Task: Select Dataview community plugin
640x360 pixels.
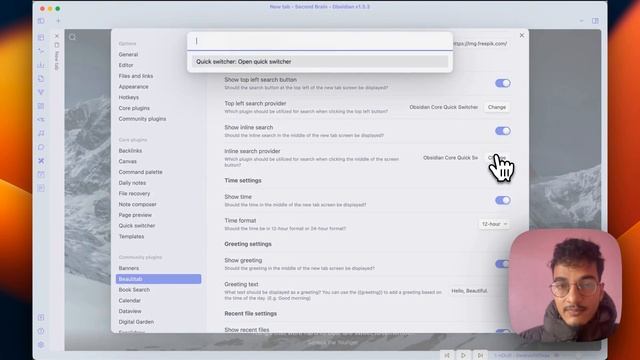Action: (130, 311)
